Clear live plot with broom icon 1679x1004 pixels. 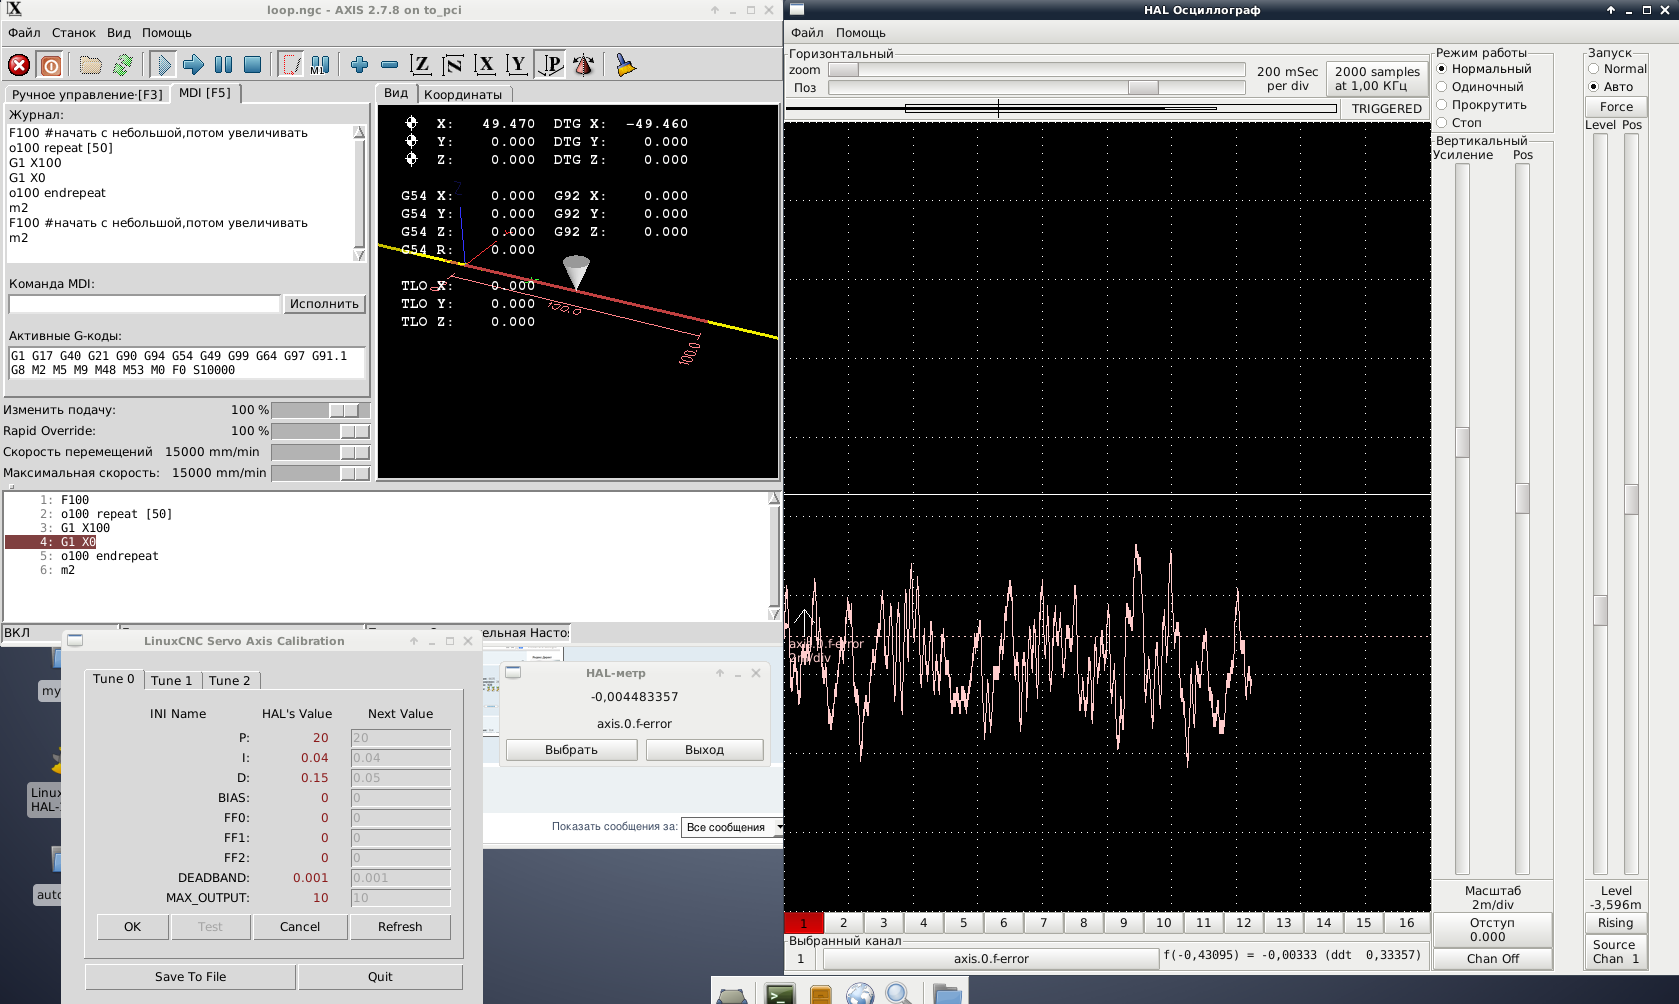pyautogui.click(x=625, y=65)
